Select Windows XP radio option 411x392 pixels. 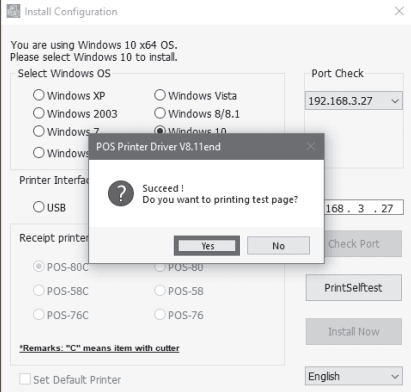click(69, 95)
